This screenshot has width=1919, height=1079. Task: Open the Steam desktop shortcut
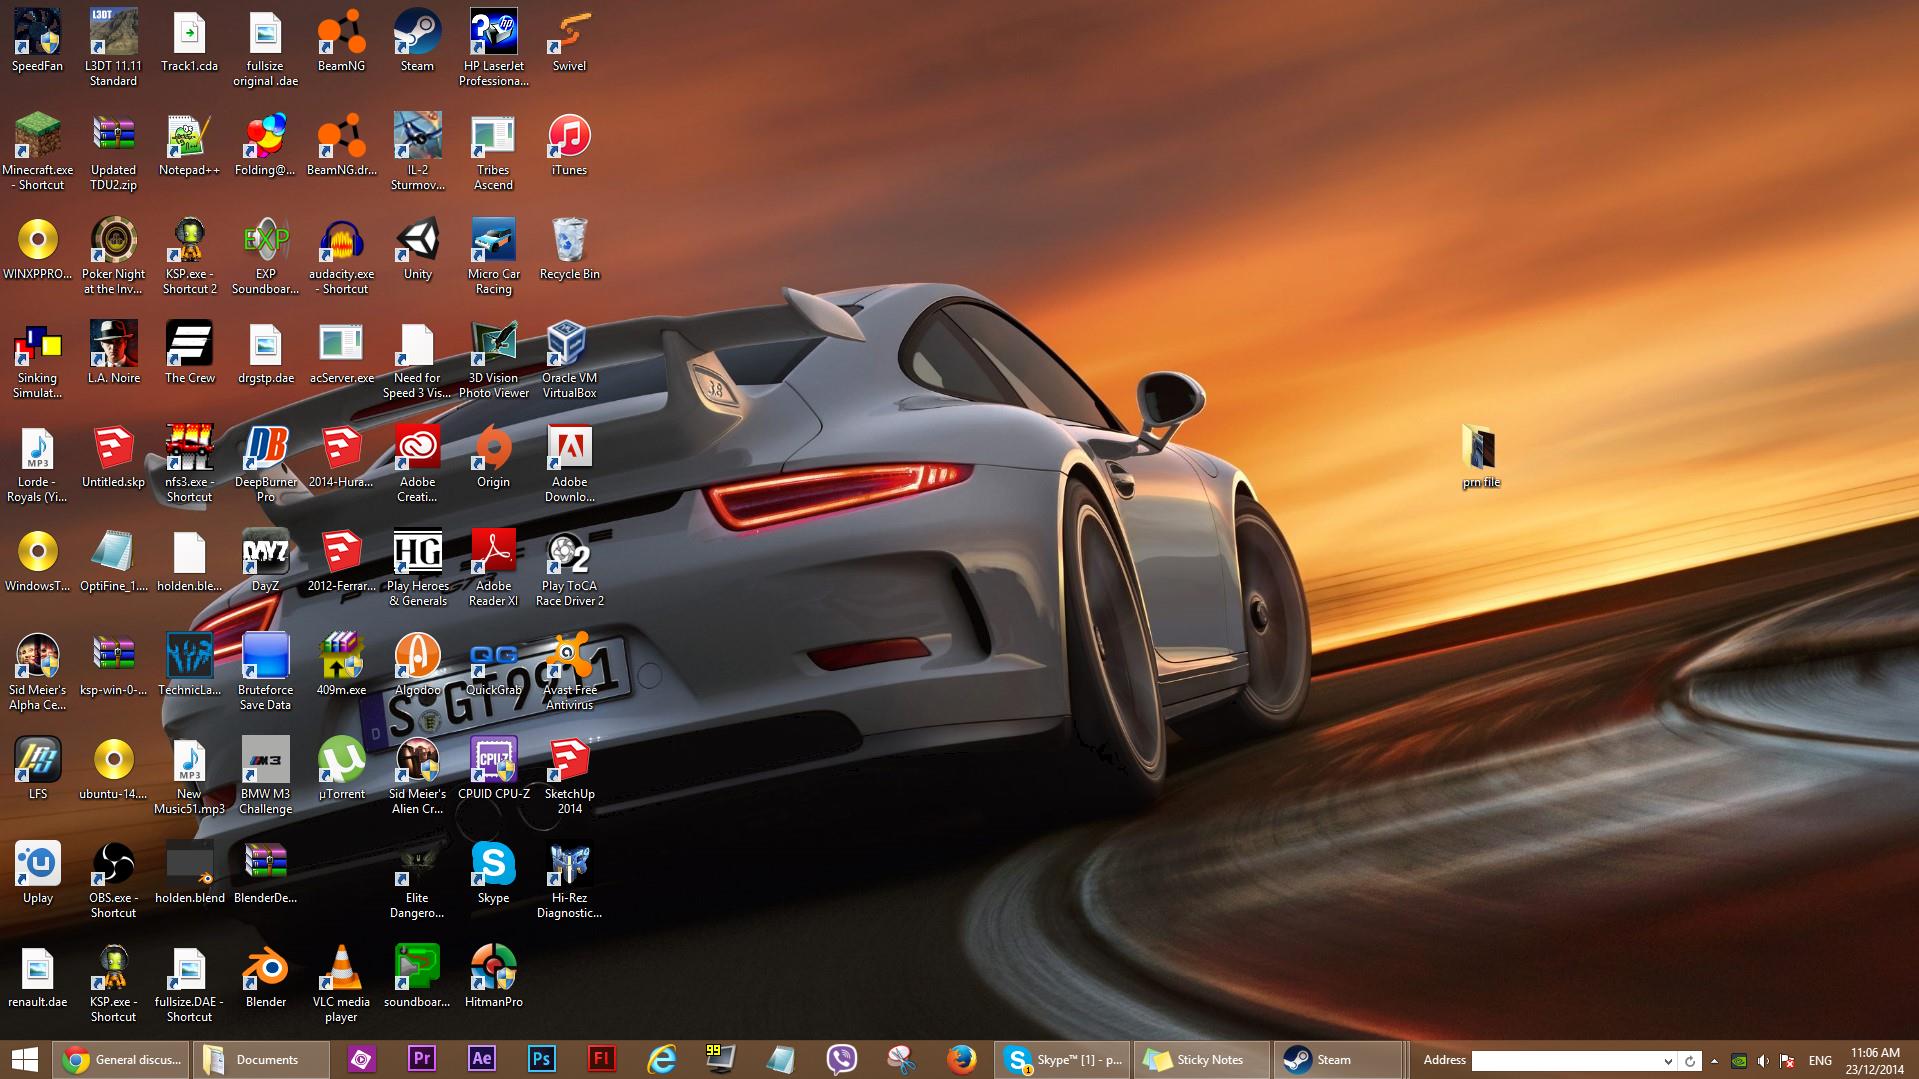point(417,41)
